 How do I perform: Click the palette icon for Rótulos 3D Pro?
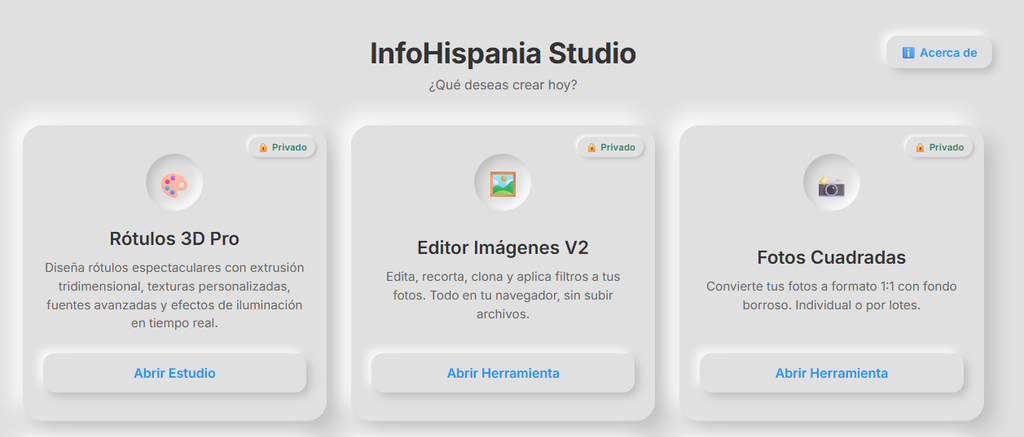(x=174, y=184)
